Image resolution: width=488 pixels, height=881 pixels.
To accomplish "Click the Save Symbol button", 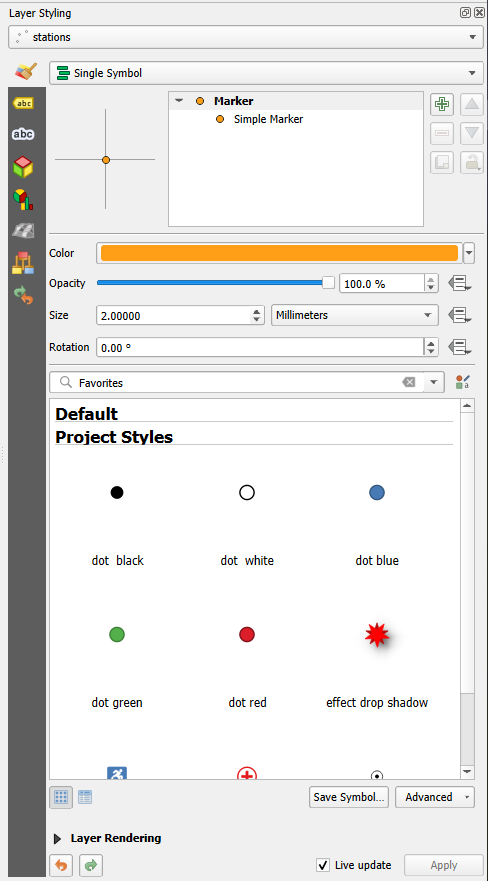I will tap(349, 797).
